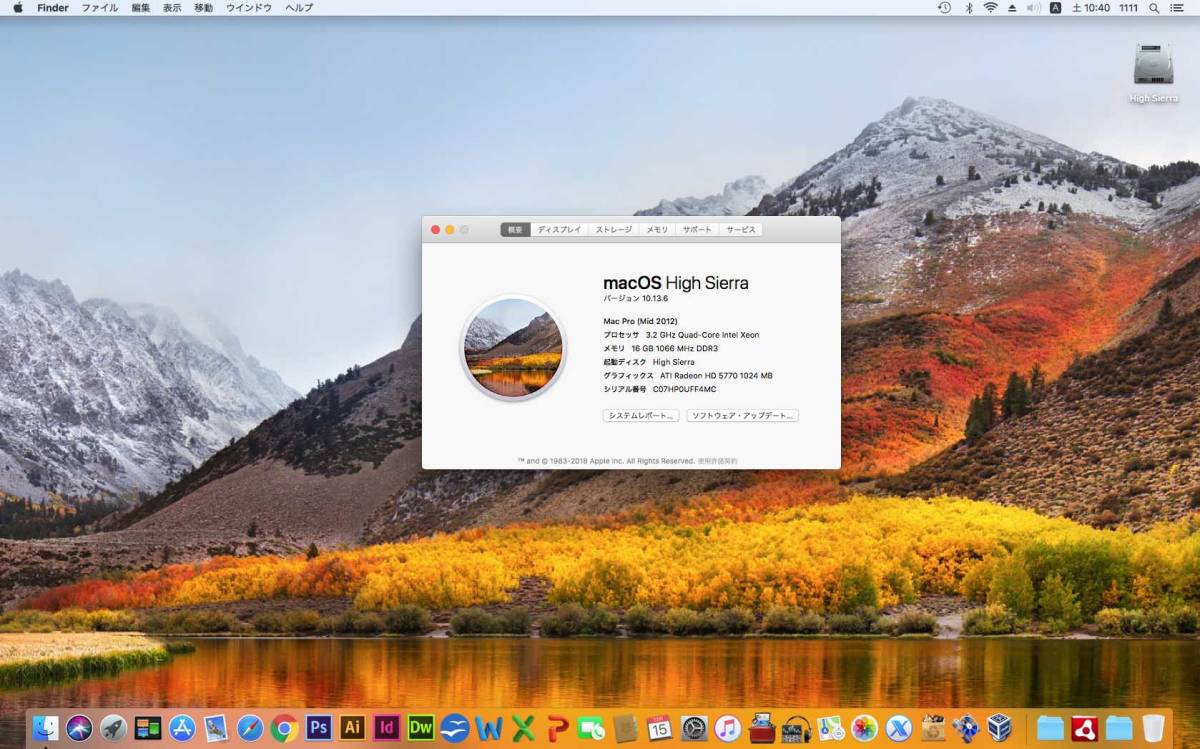
Task: Select serial number C07HP0UFF4MC text
Action: pyautogui.click(x=685, y=389)
